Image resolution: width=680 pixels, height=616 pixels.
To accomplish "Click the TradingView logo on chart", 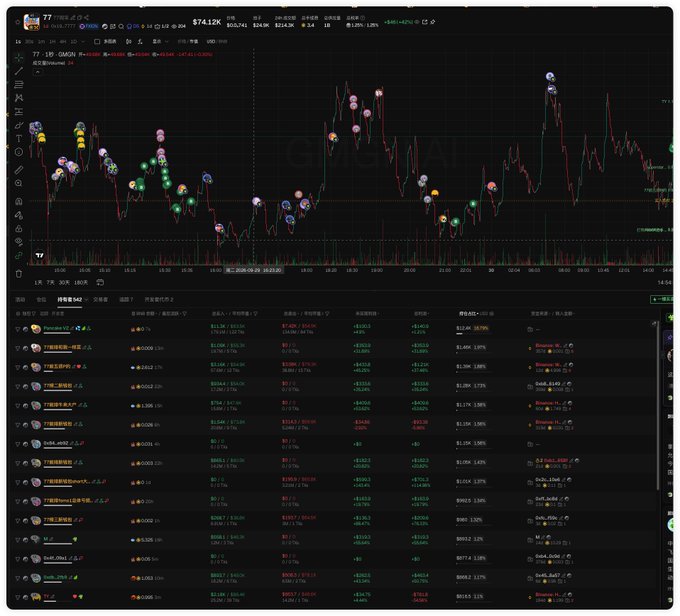I will [x=39, y=255].
